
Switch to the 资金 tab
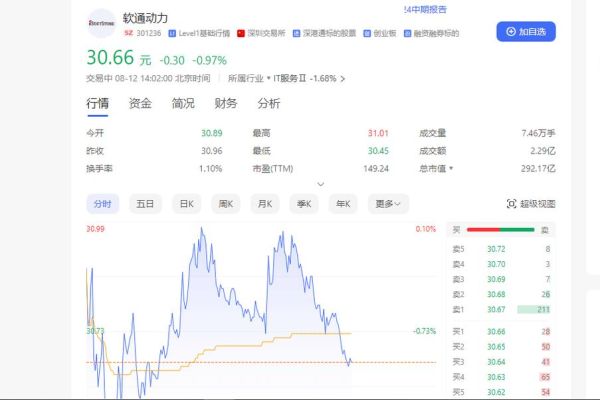(140, 103)
